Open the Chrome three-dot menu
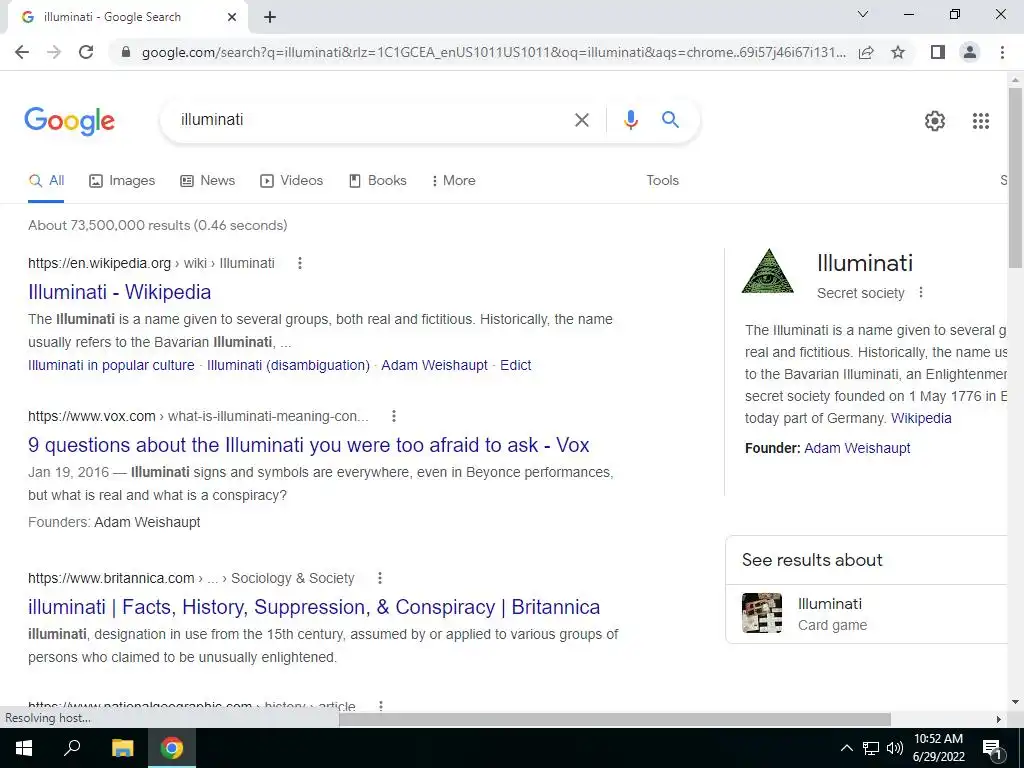The image size is (1024, 768). (1002, 52)
